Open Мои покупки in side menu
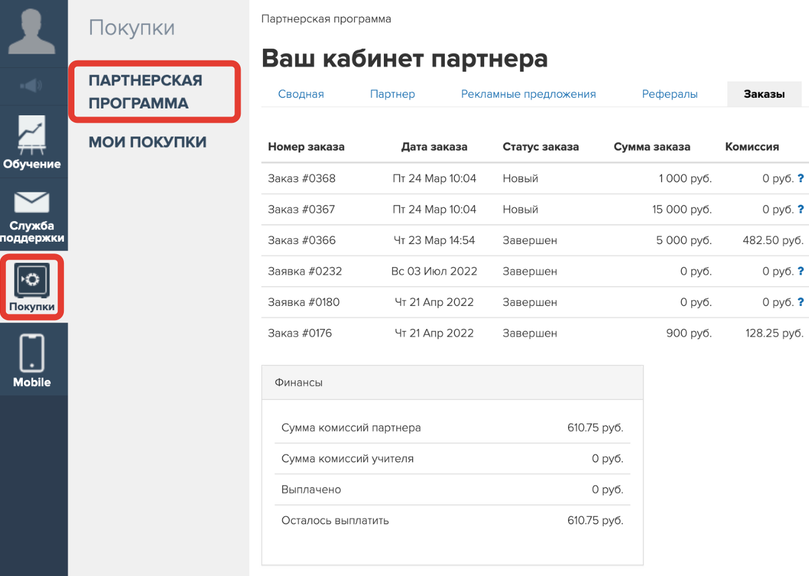Viewport: 809px width, 576px height. point(147,142)
